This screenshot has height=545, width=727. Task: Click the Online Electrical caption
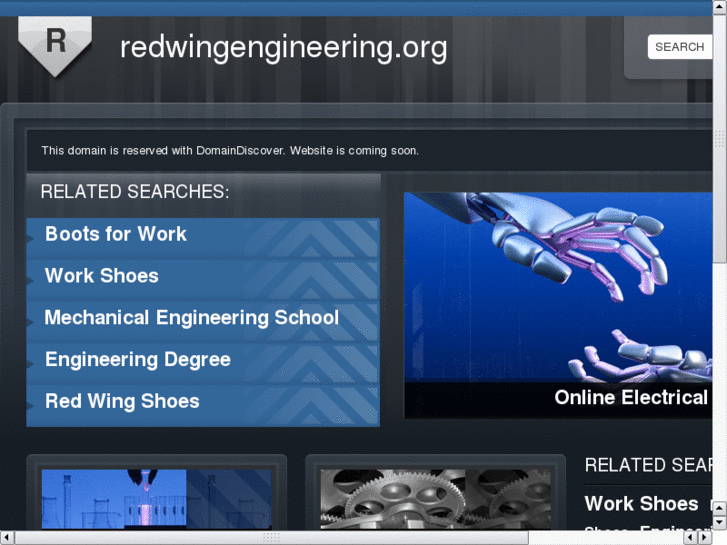click(631, 398)
